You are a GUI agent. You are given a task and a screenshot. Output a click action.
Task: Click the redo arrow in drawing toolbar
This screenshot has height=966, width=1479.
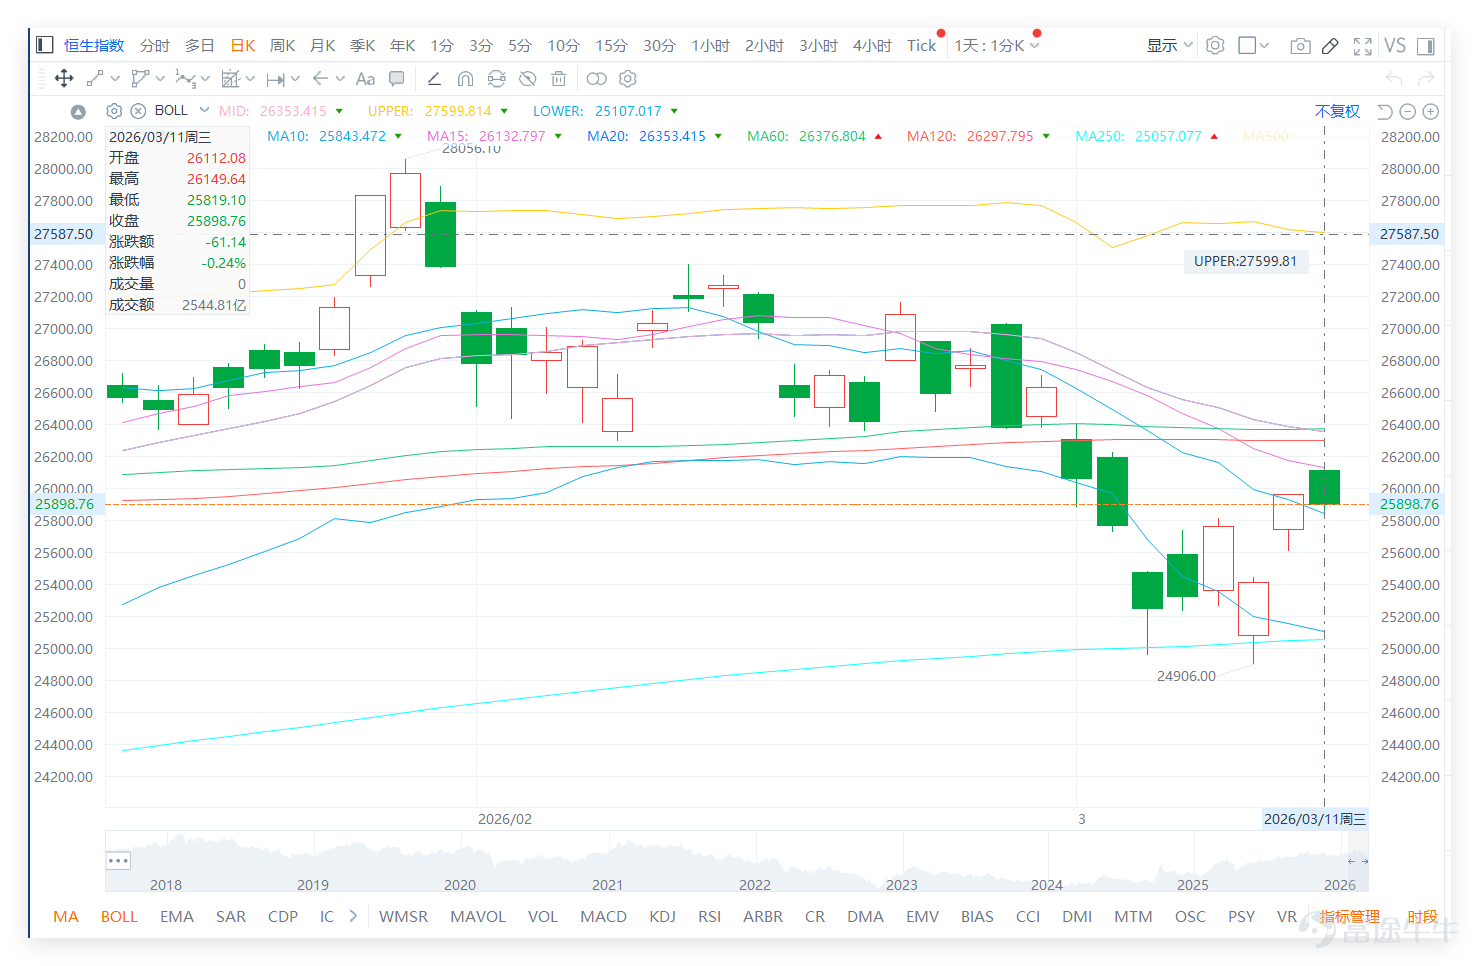click(1426, 79)
